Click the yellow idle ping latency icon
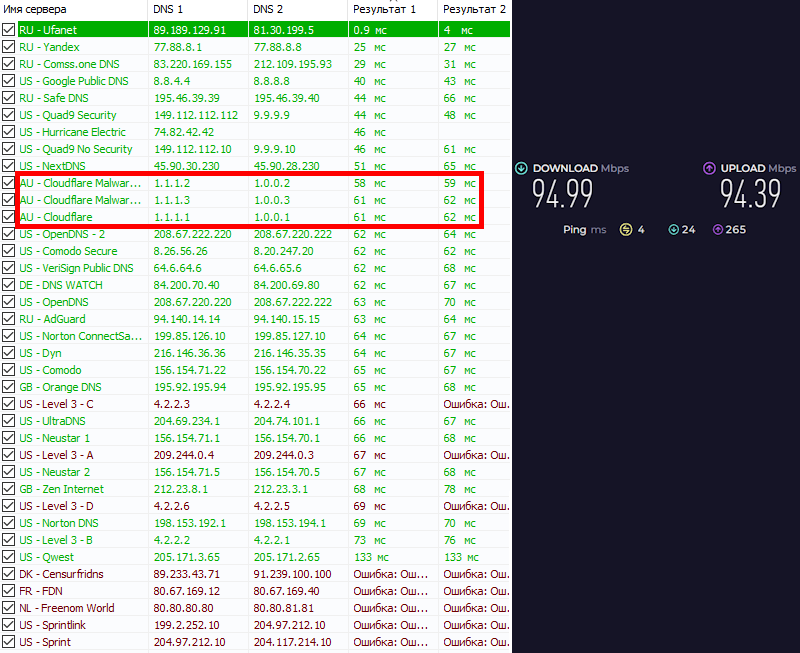The height and width of the screenshot is (653, 800). click(627, 230)
